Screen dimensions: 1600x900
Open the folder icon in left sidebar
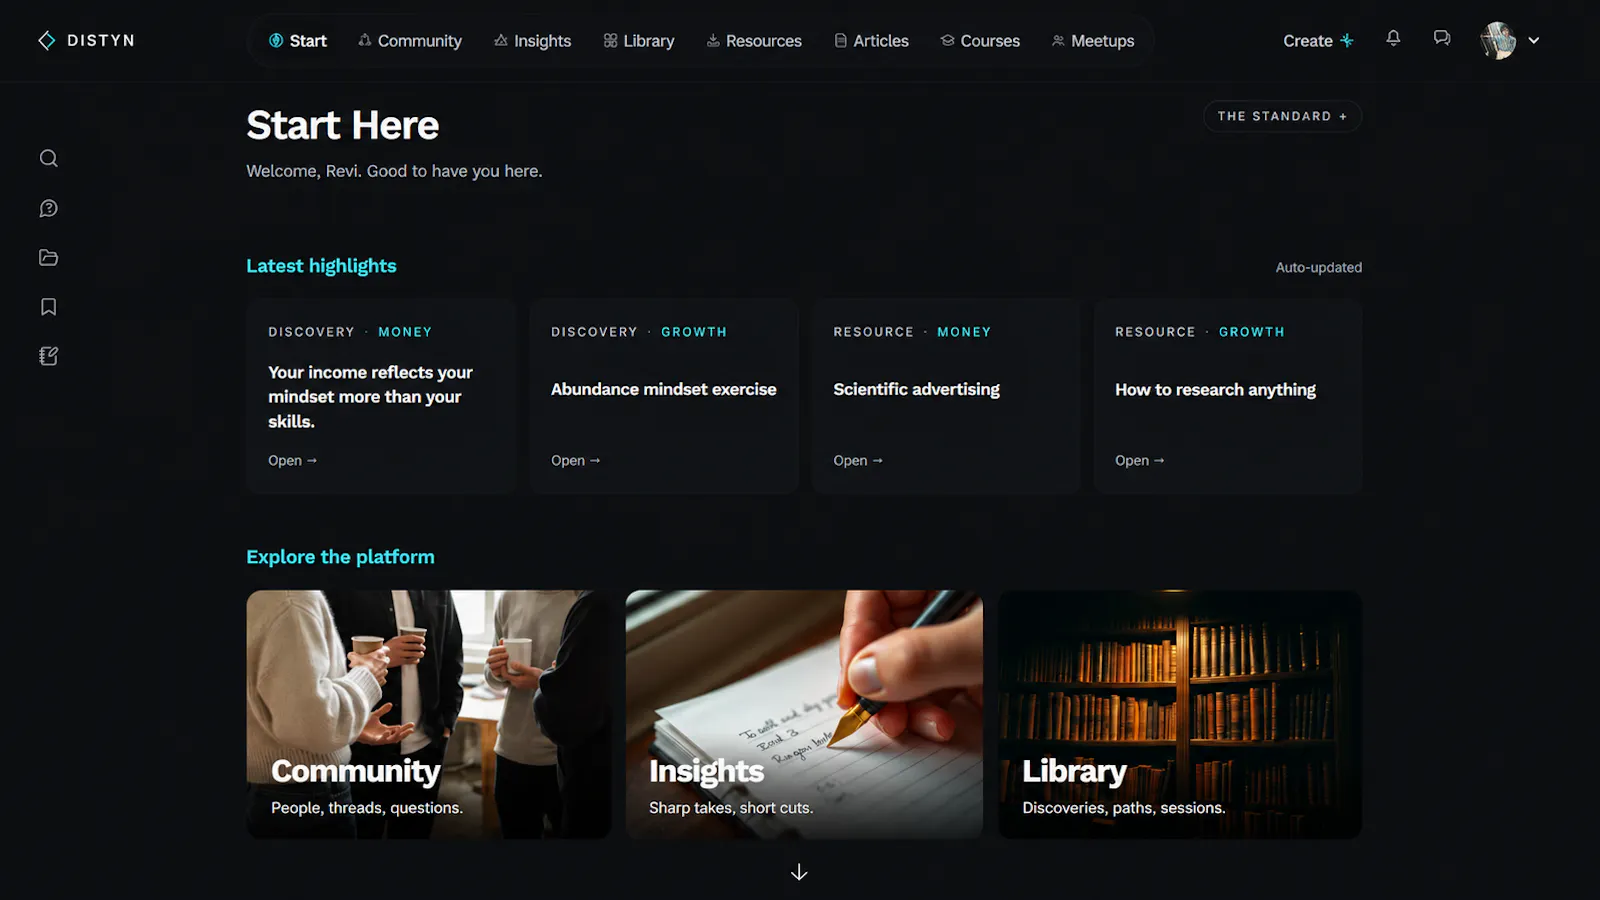point(48,257)
